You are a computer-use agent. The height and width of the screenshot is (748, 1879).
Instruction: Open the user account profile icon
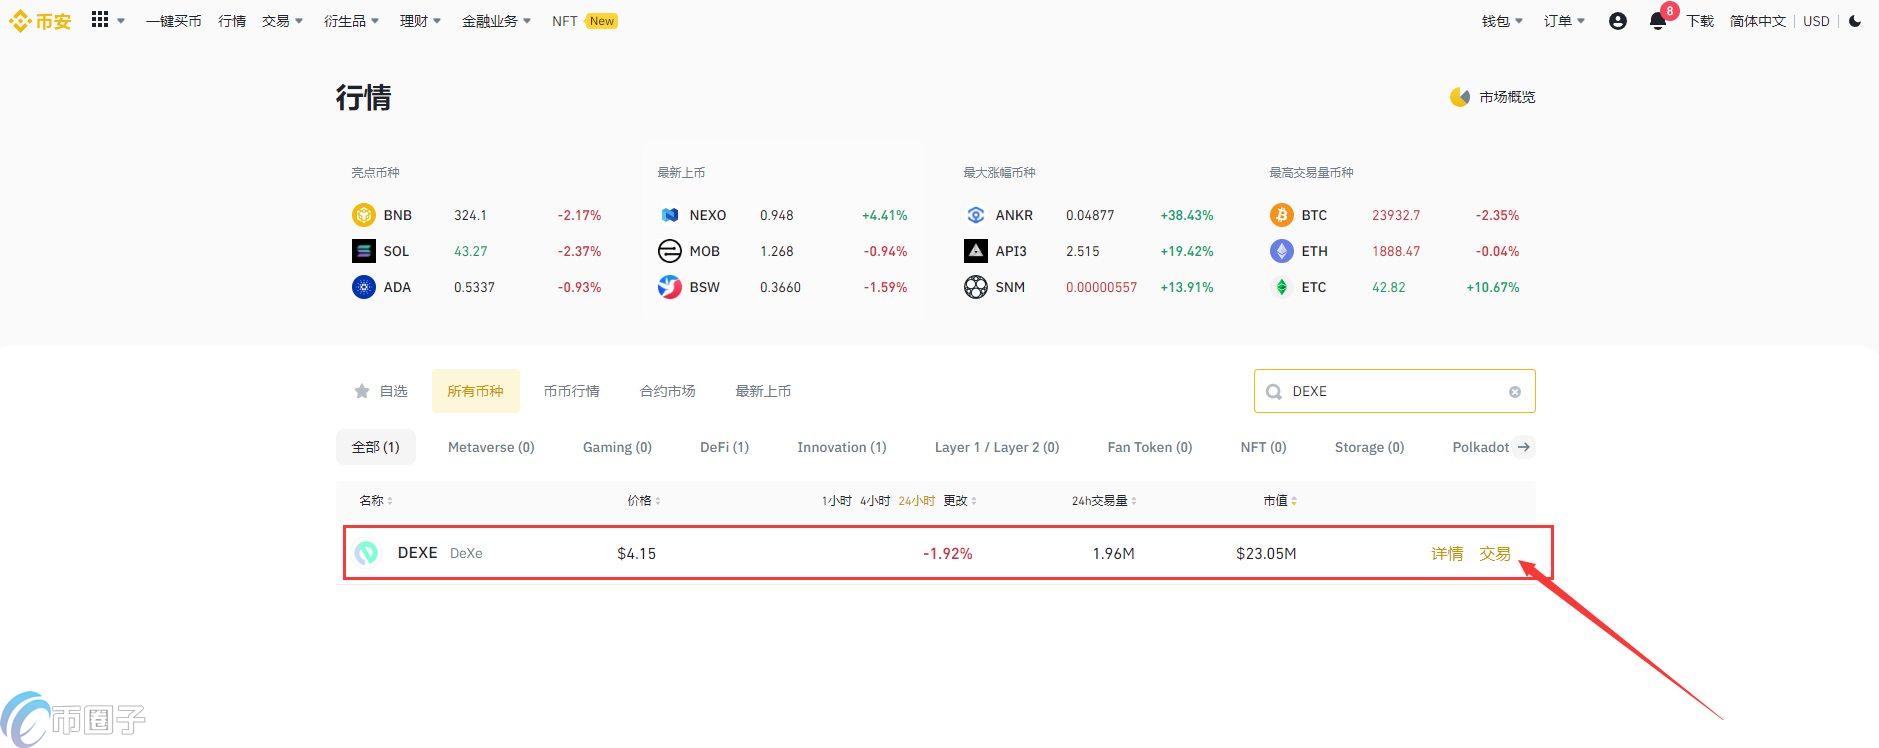point(1617,21)
